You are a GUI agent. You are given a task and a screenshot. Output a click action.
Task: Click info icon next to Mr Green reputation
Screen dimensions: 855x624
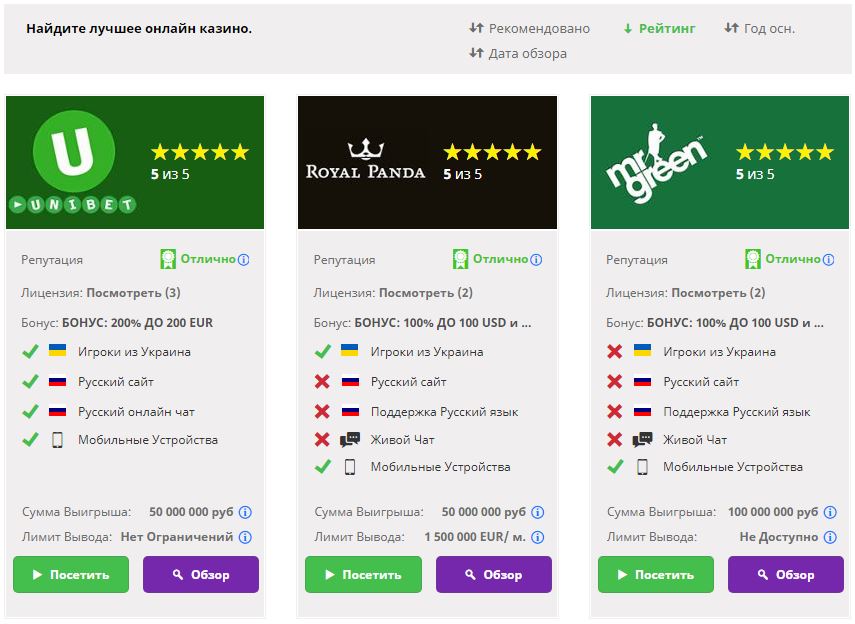click(x=828, y=260)
